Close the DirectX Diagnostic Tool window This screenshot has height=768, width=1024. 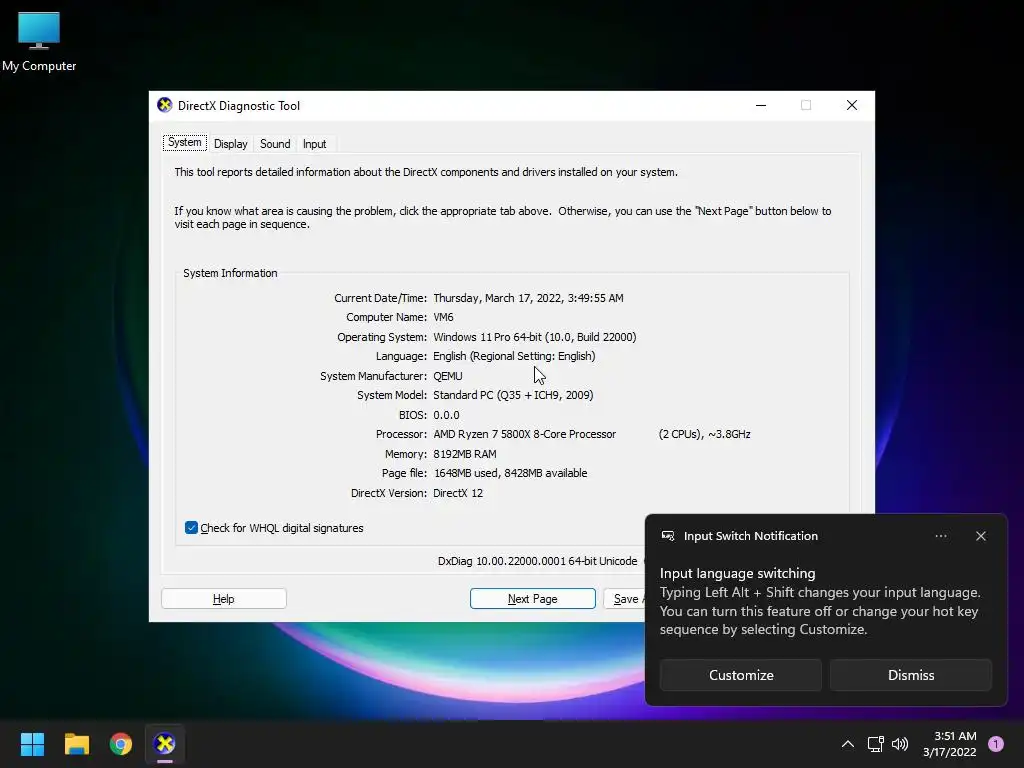852,105
